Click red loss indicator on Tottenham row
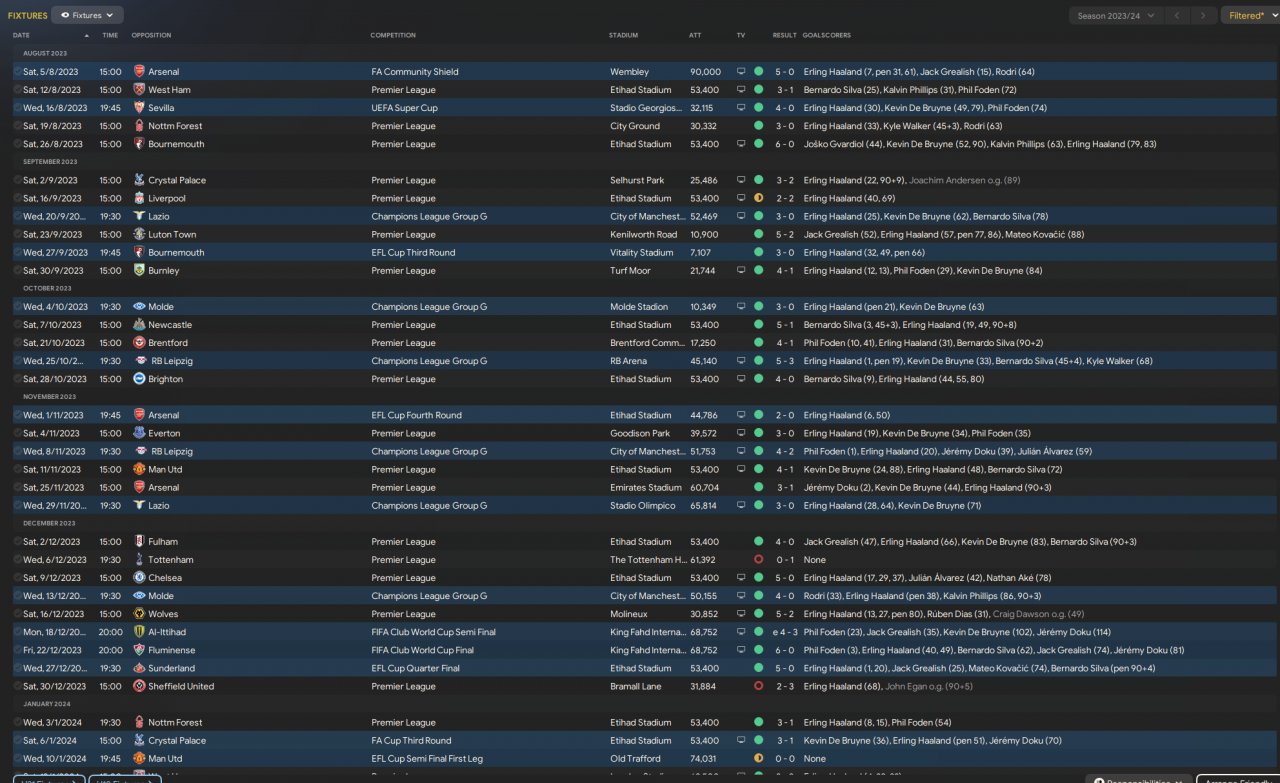This screenshot has height=783, width=1280. pos(758,560)
